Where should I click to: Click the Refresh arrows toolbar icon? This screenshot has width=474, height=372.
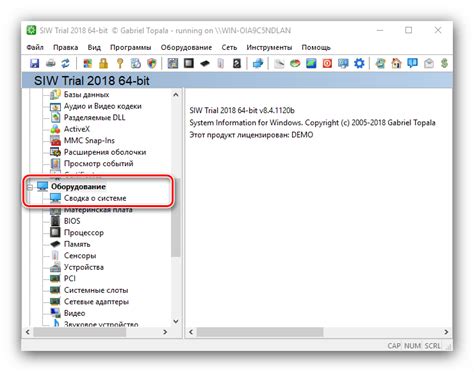(x=66, y=63)
